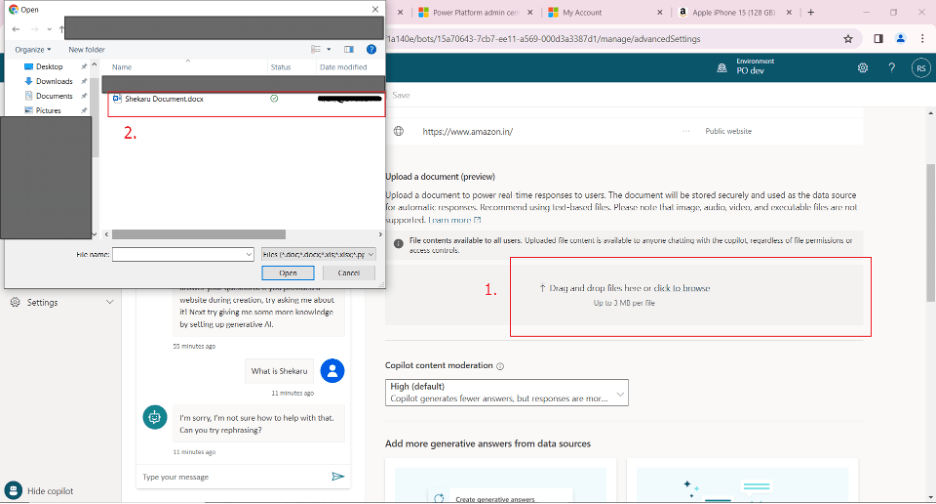Image resolution: width=936 pixels, height=504 pixels.
Task: Click the dialog's blue help icon
Action: 371,49
